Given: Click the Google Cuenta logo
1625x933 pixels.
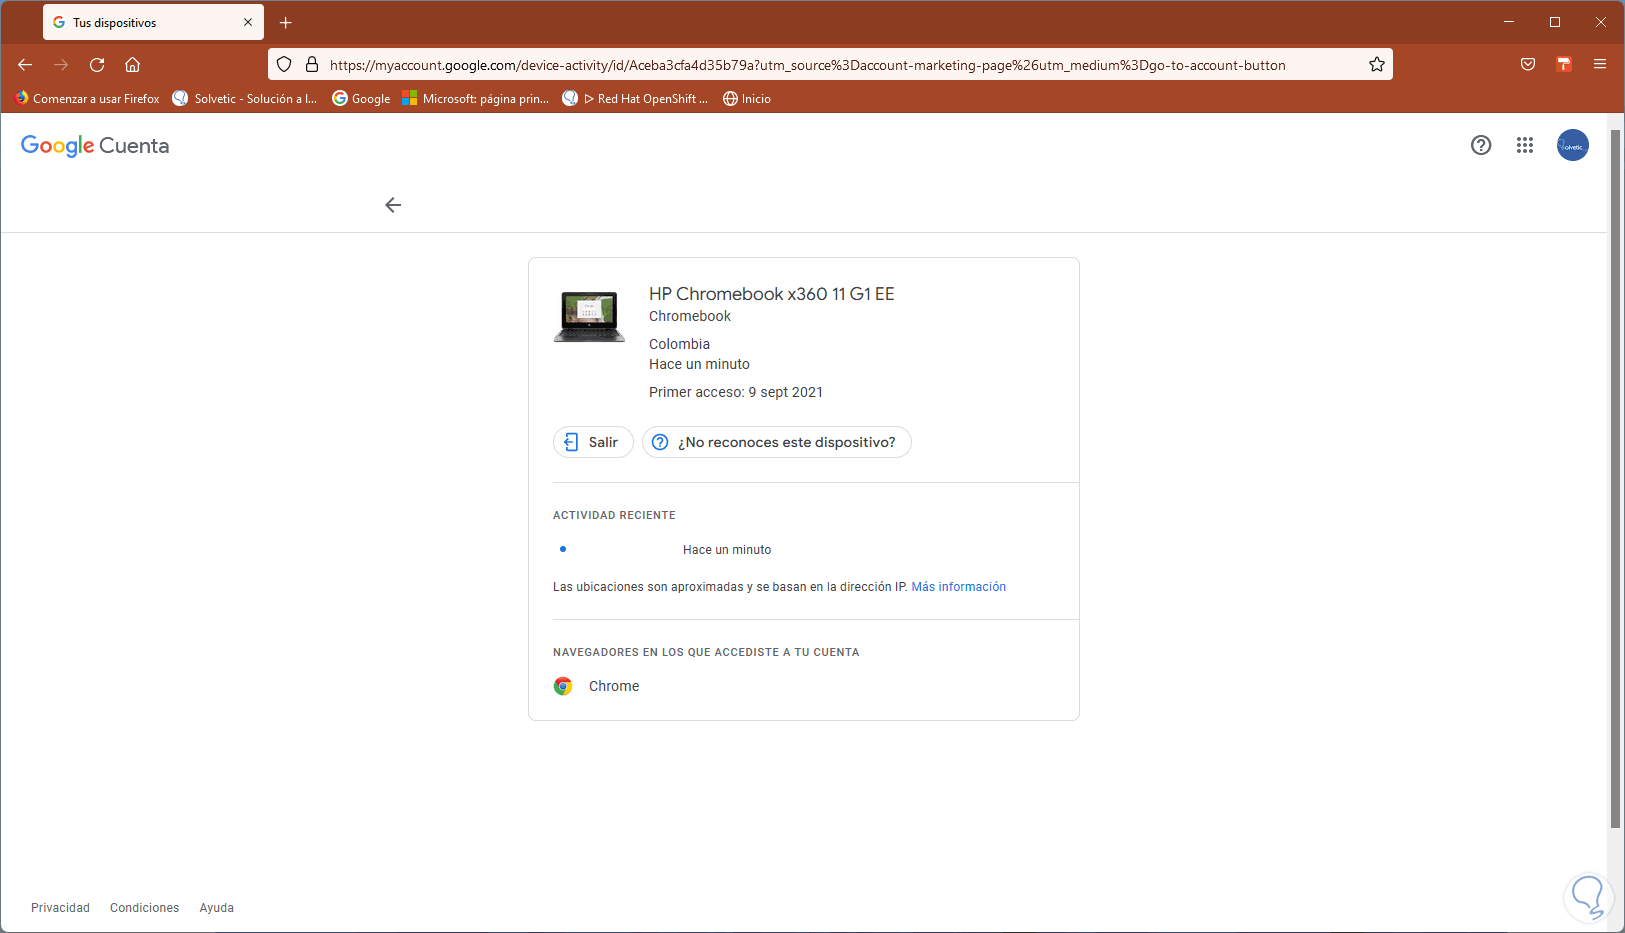Looking at the screenshot, I should 95,146.
